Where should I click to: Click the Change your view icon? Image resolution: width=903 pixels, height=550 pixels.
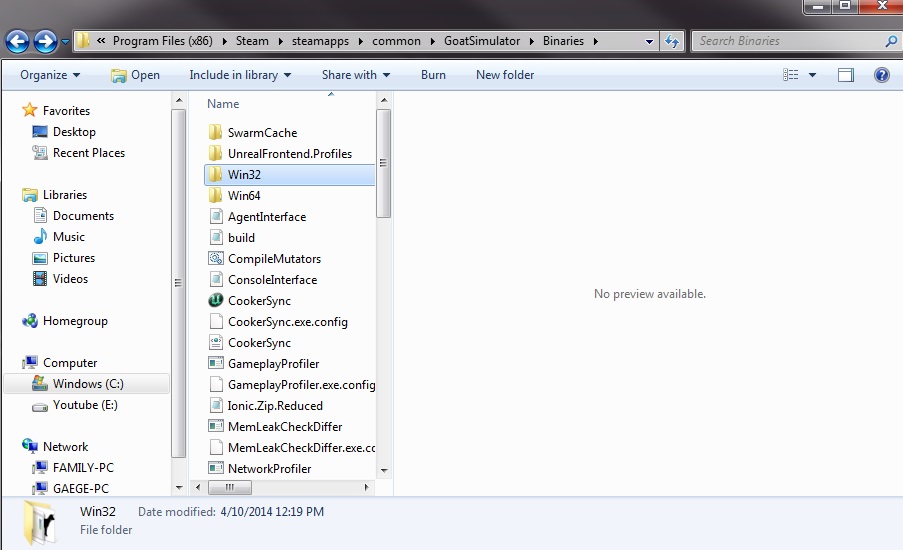coord(791,75)
